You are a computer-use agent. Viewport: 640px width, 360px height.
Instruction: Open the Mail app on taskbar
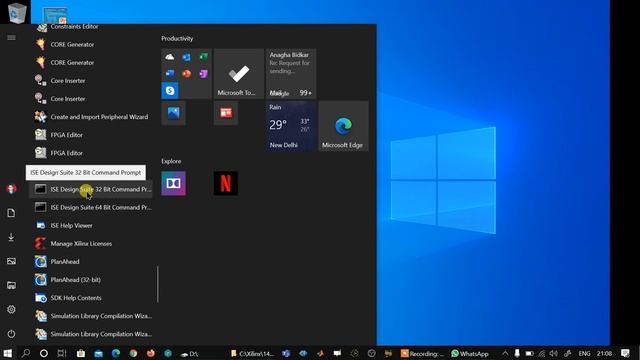pos(98,353)
